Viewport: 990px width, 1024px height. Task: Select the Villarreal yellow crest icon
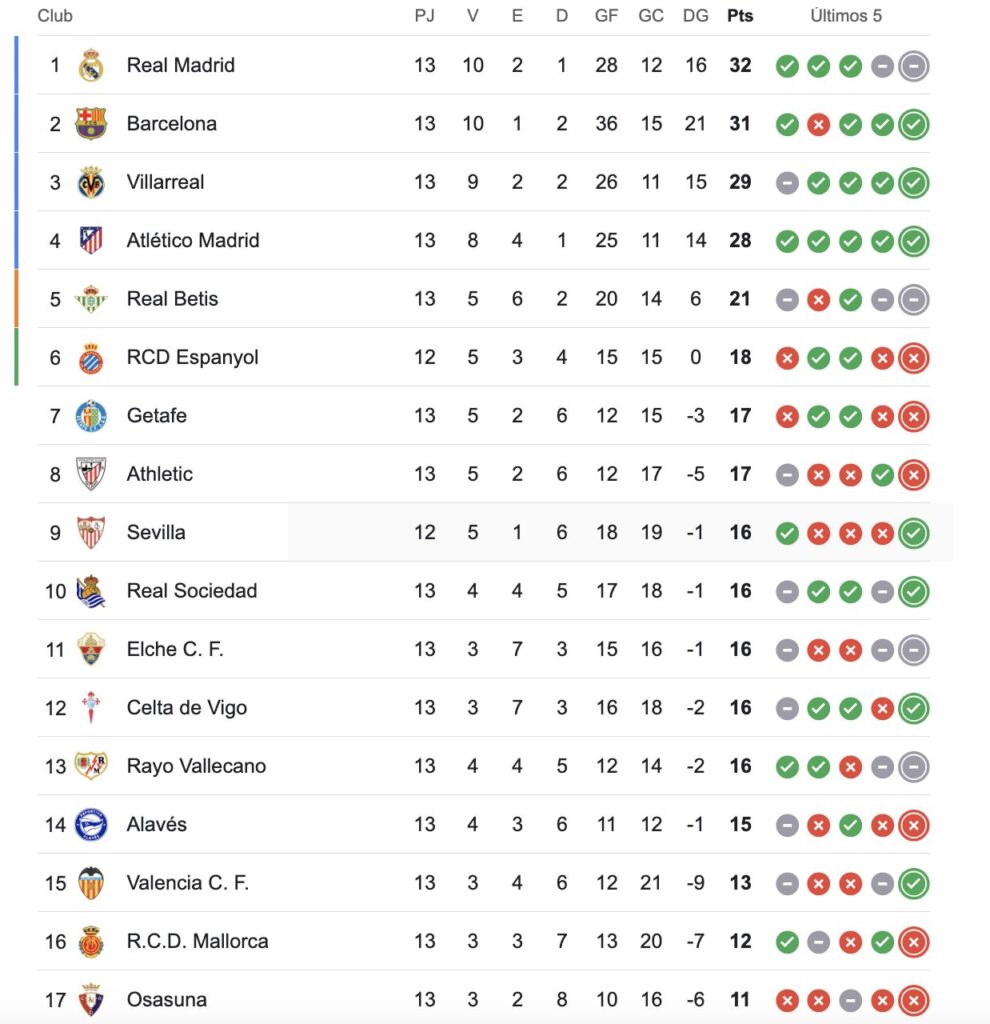[91, 182]
